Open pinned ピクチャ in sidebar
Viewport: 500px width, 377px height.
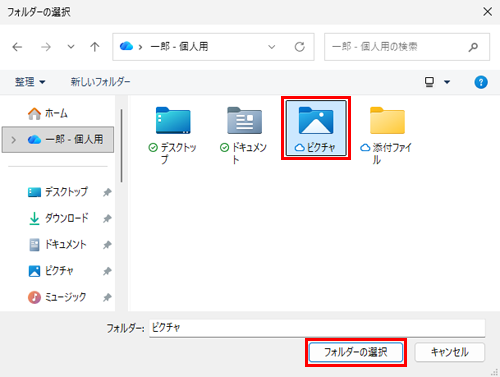(x=51, y=271)
